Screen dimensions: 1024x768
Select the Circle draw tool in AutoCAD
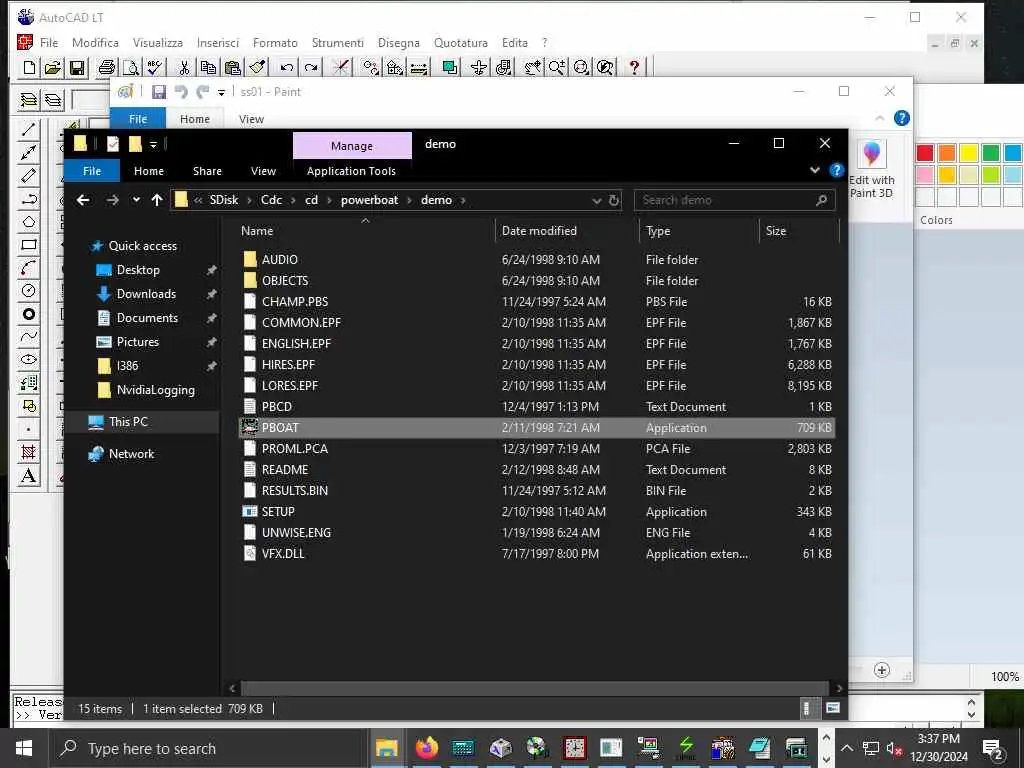click(x=28, y=291)
